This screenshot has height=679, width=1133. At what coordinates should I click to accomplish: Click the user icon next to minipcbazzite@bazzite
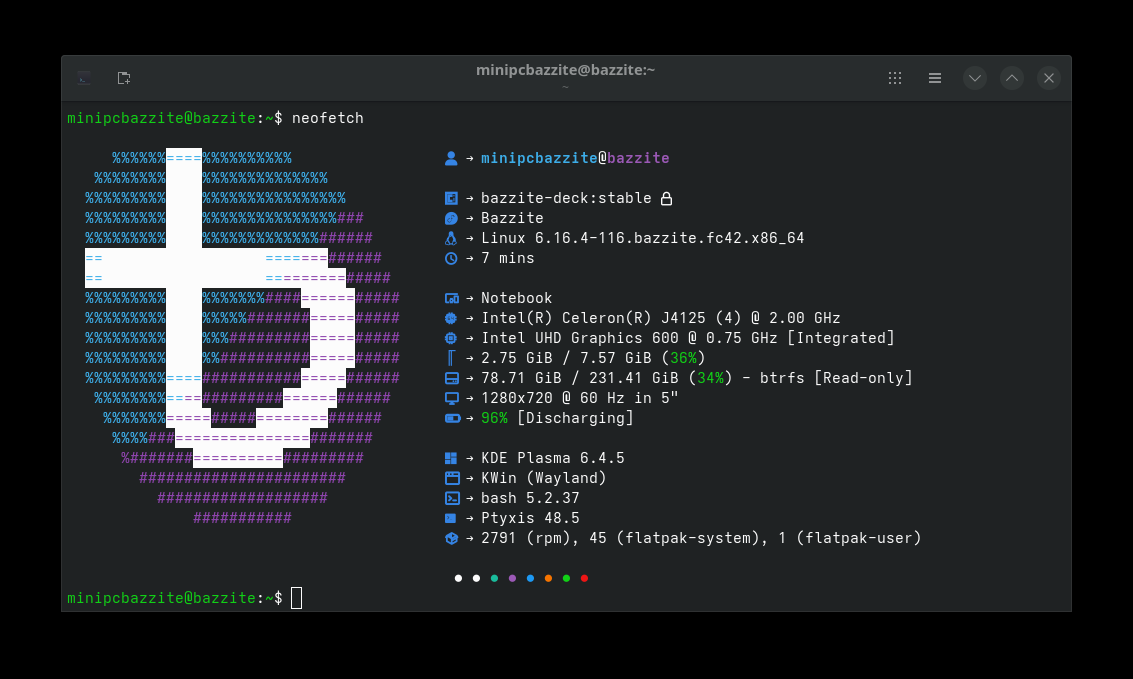[451, 158]
